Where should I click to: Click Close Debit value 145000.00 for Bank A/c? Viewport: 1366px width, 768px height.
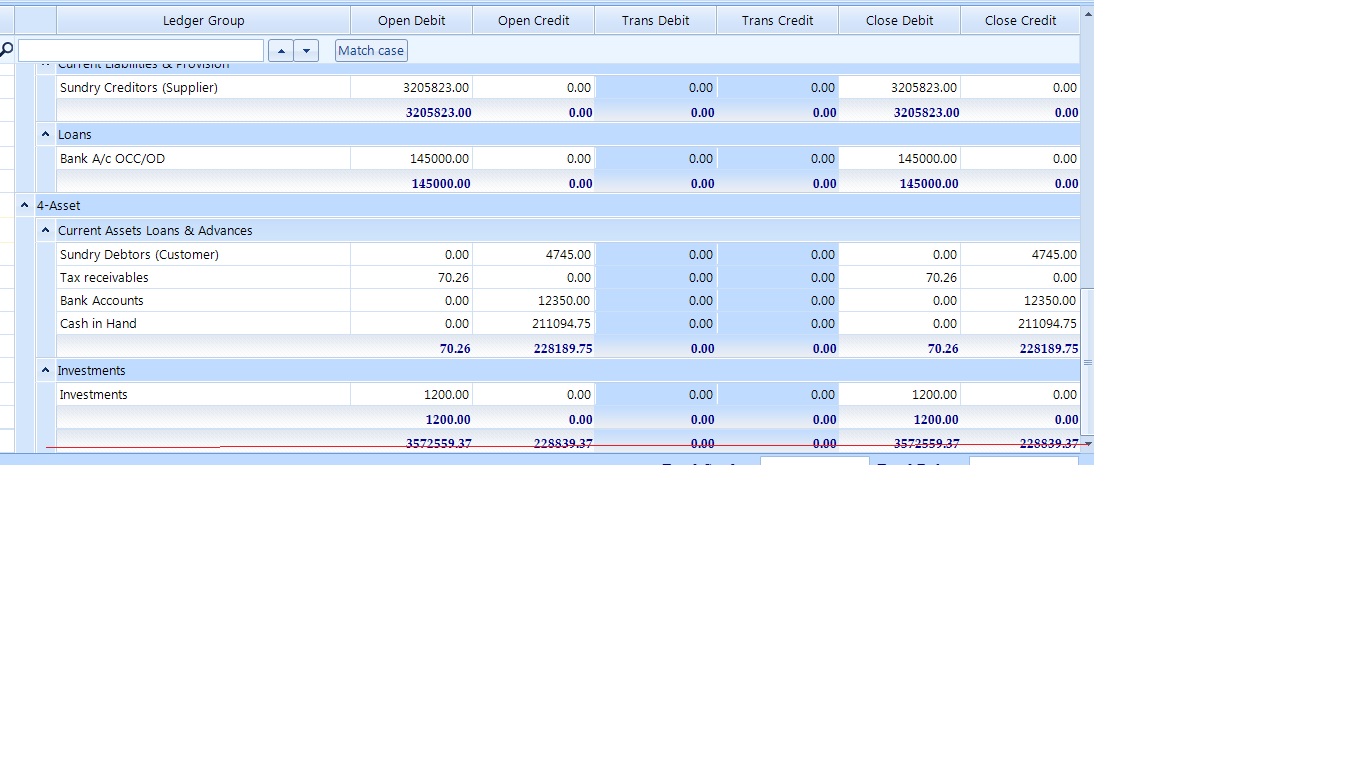(927, 158)
